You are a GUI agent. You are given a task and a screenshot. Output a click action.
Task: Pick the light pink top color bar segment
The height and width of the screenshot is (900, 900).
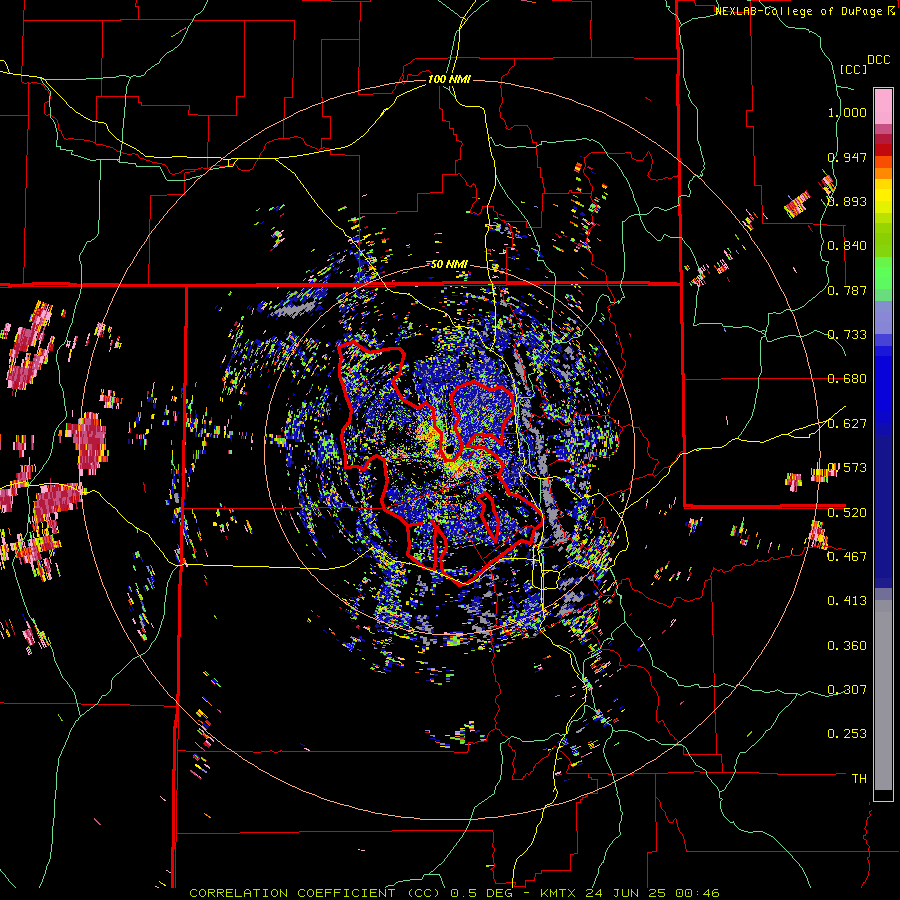(883, 106)
